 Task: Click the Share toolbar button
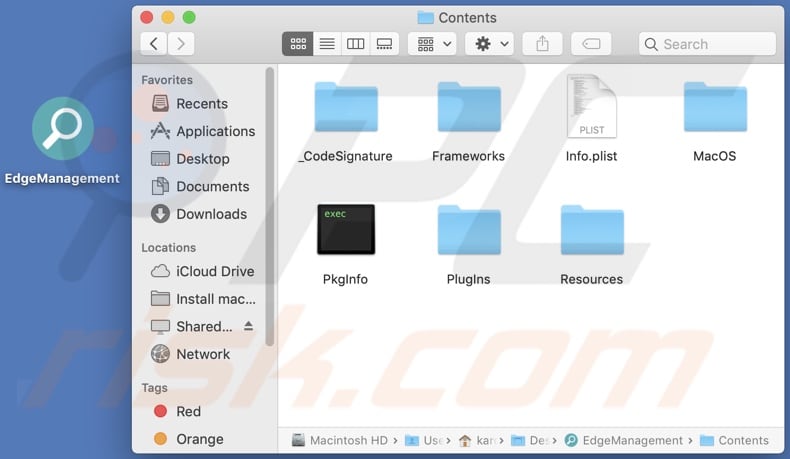tap(543, 44)
